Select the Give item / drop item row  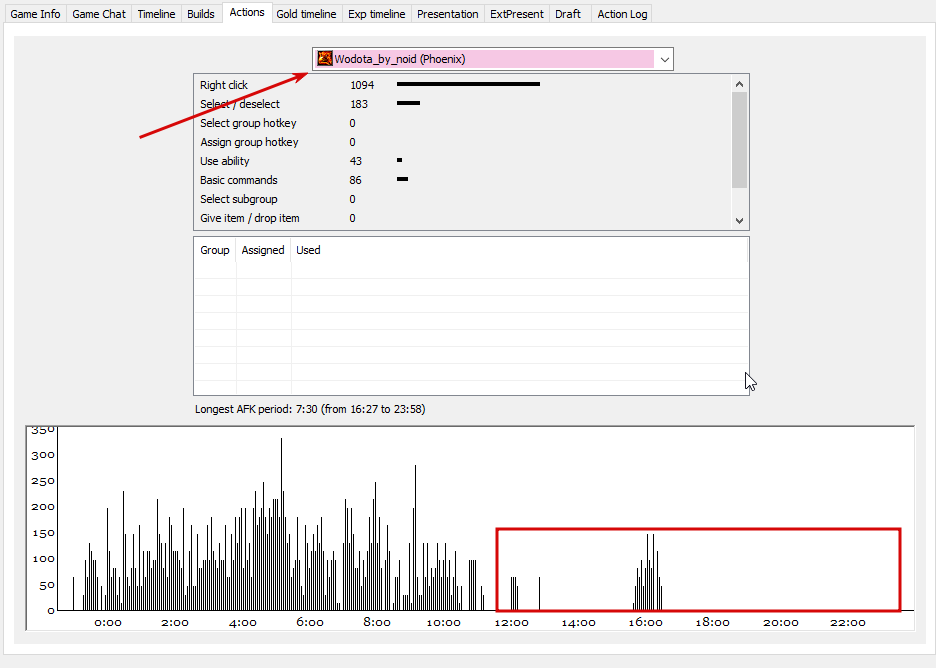point(463,218)
